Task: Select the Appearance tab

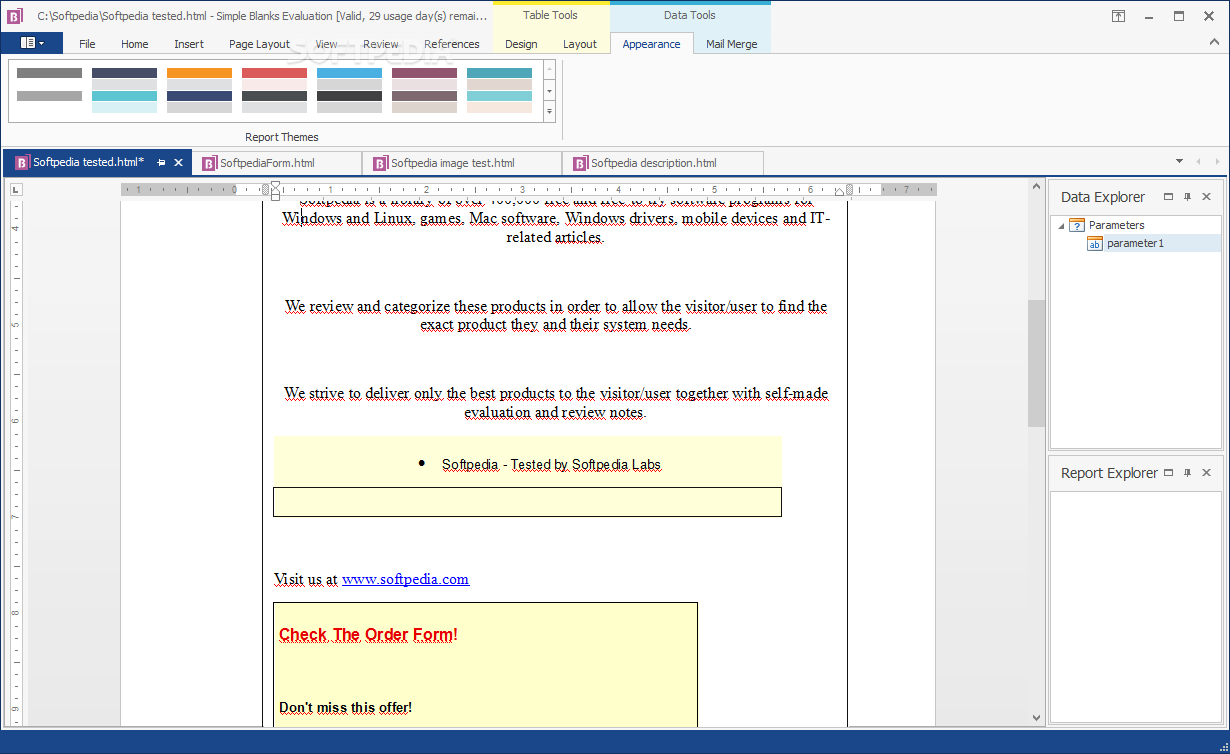Action: 651,44
